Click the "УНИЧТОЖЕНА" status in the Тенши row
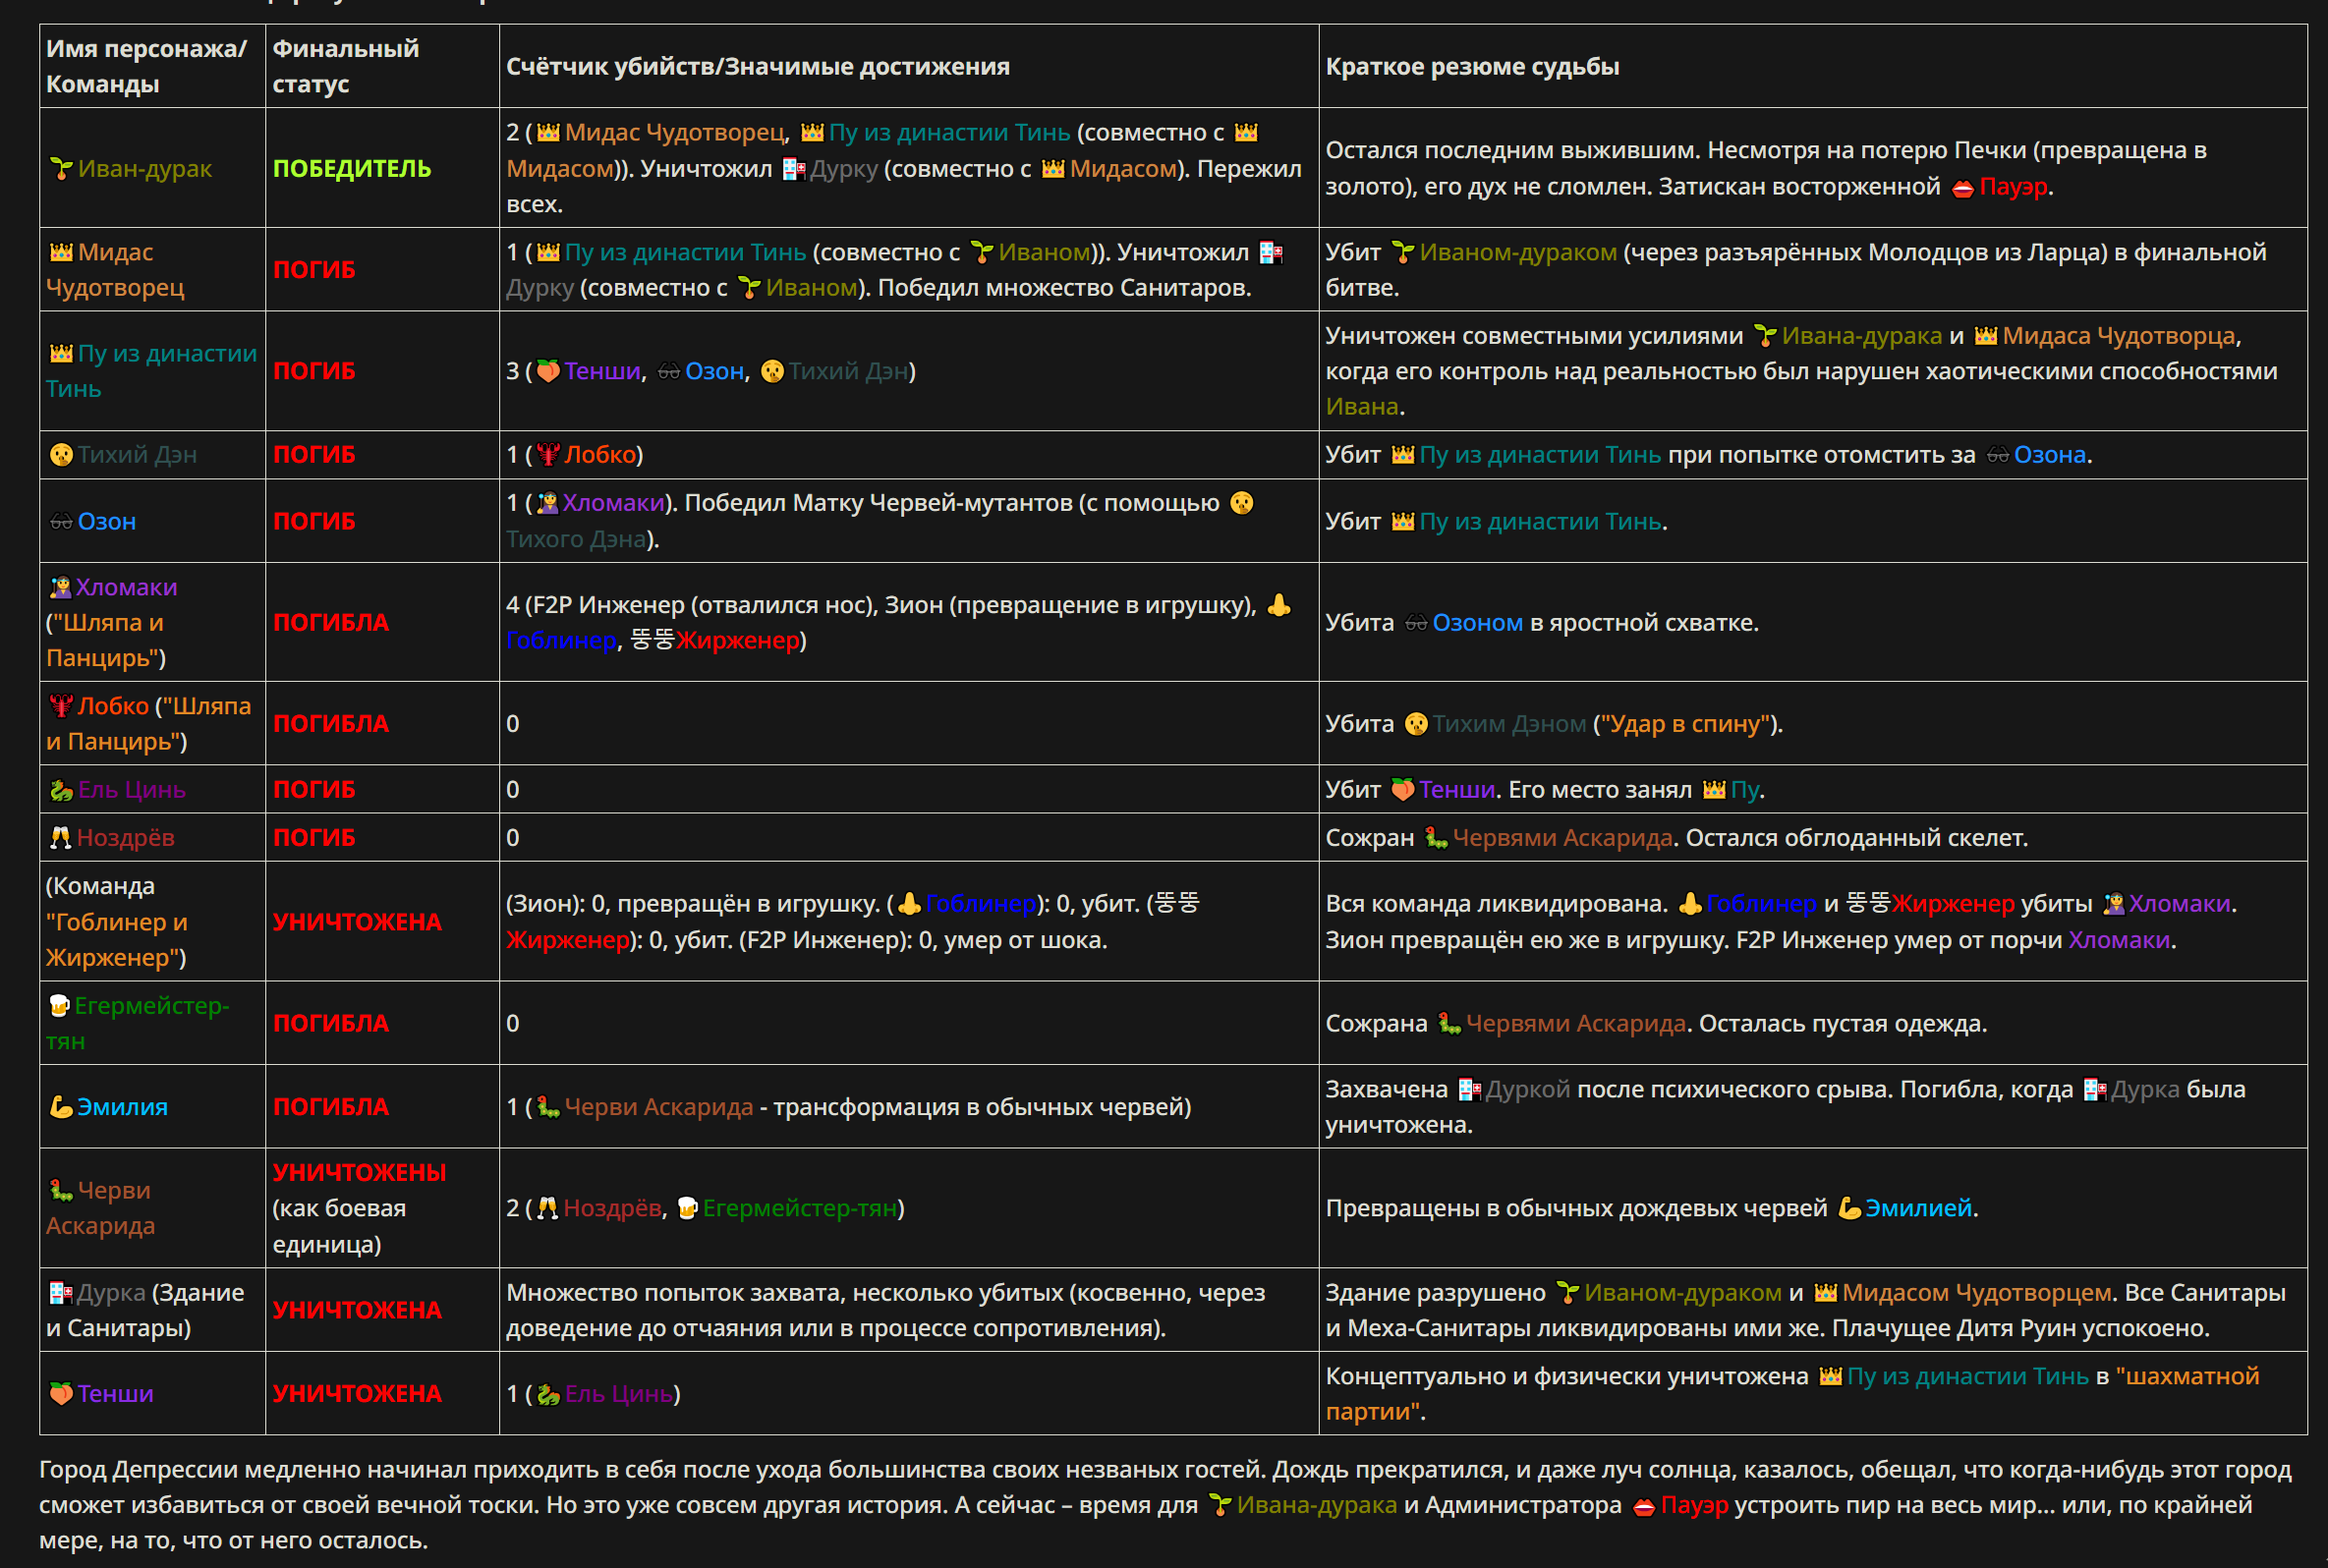 pos(357,1394)
